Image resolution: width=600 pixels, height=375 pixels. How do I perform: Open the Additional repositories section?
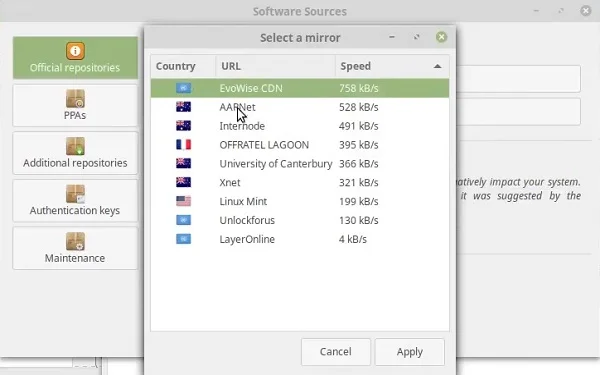coord(75,153)
